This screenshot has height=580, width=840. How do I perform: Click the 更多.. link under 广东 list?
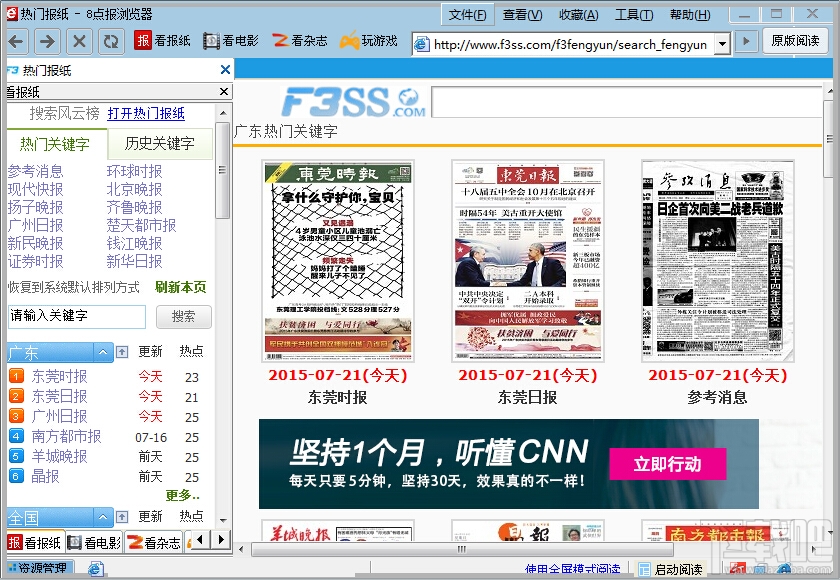point(182,495)
